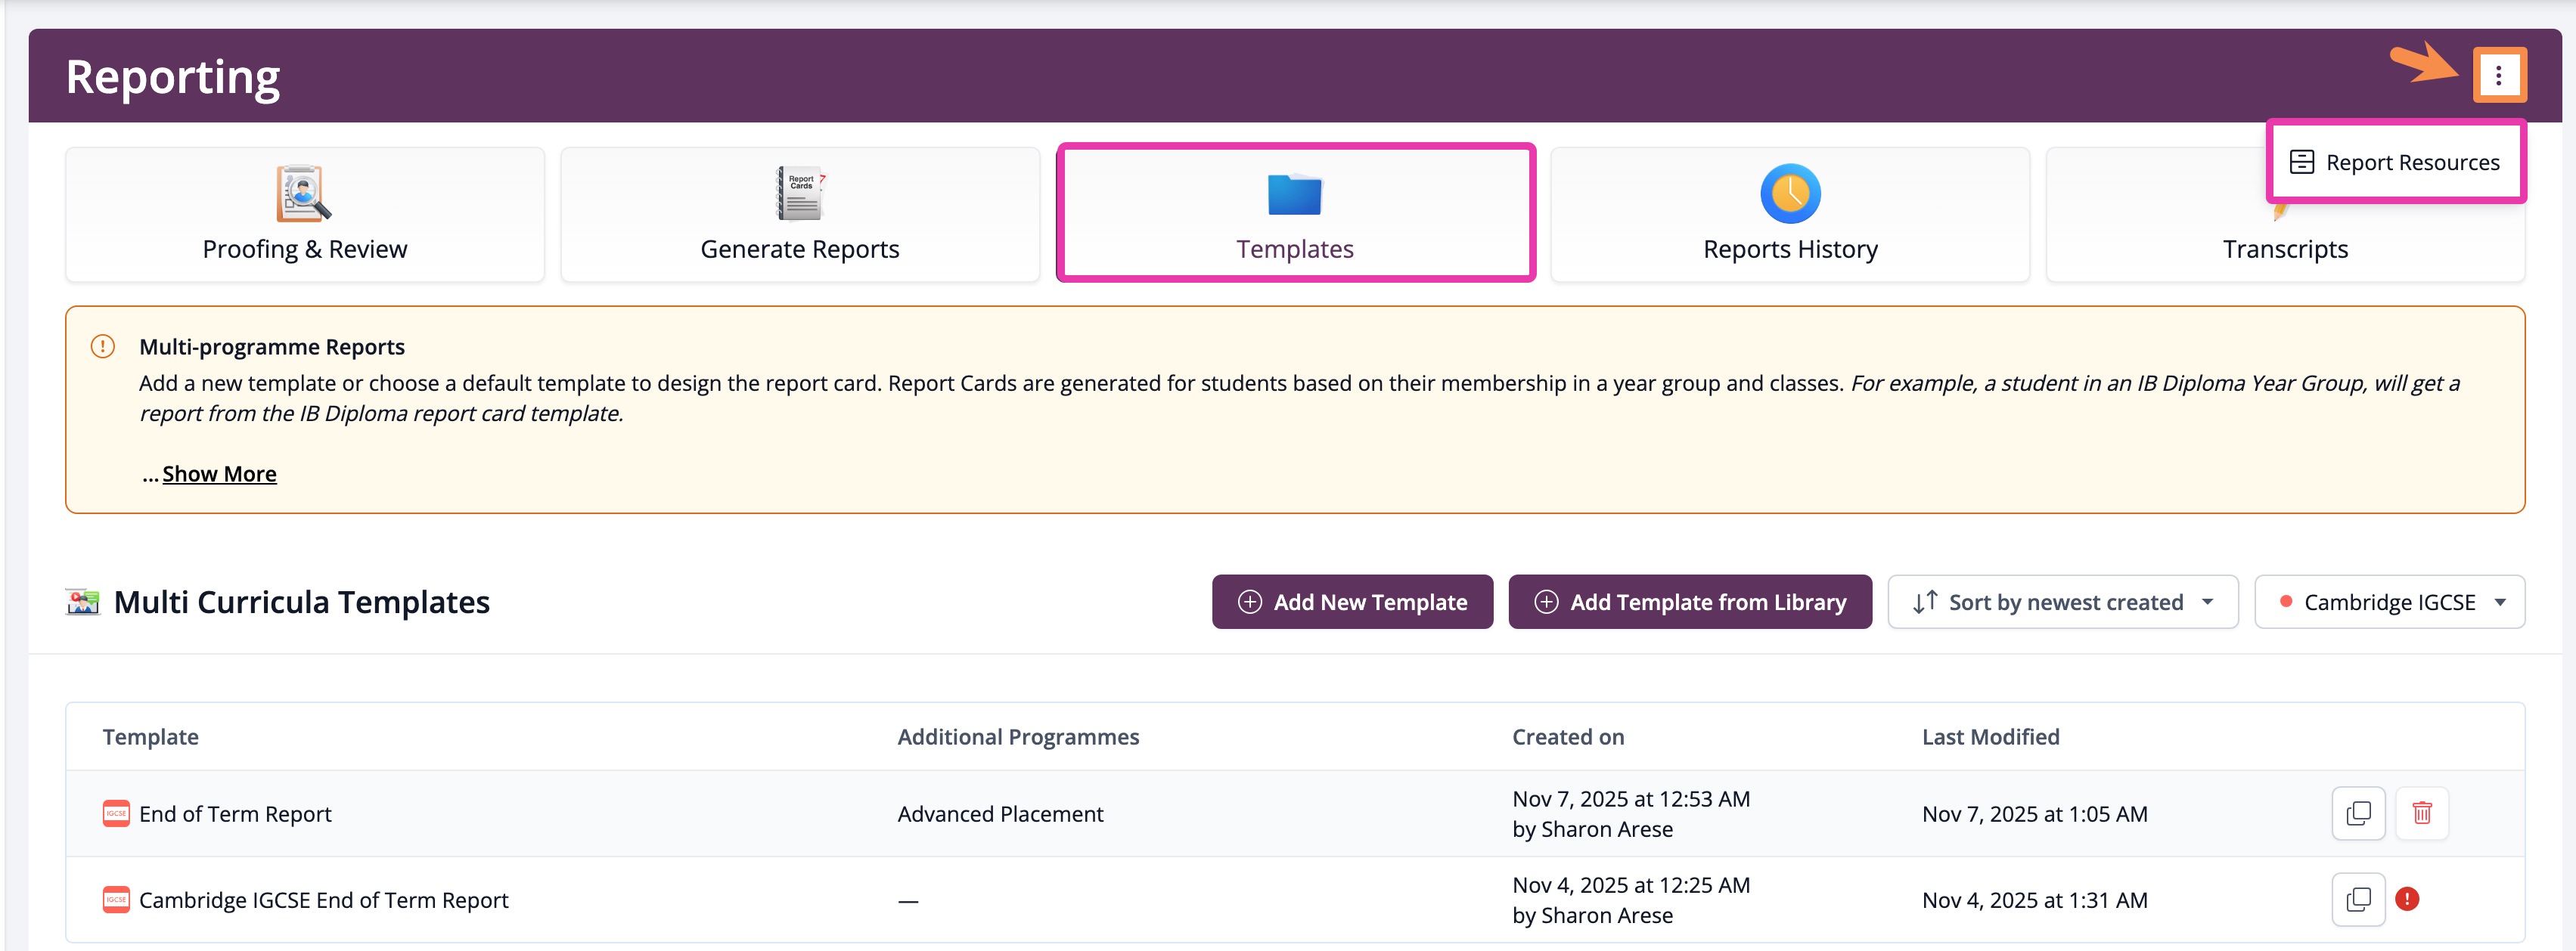Screen dimensions: 2576x951
Task: Open the End of Term Report template
Action: tap(234, 813)
